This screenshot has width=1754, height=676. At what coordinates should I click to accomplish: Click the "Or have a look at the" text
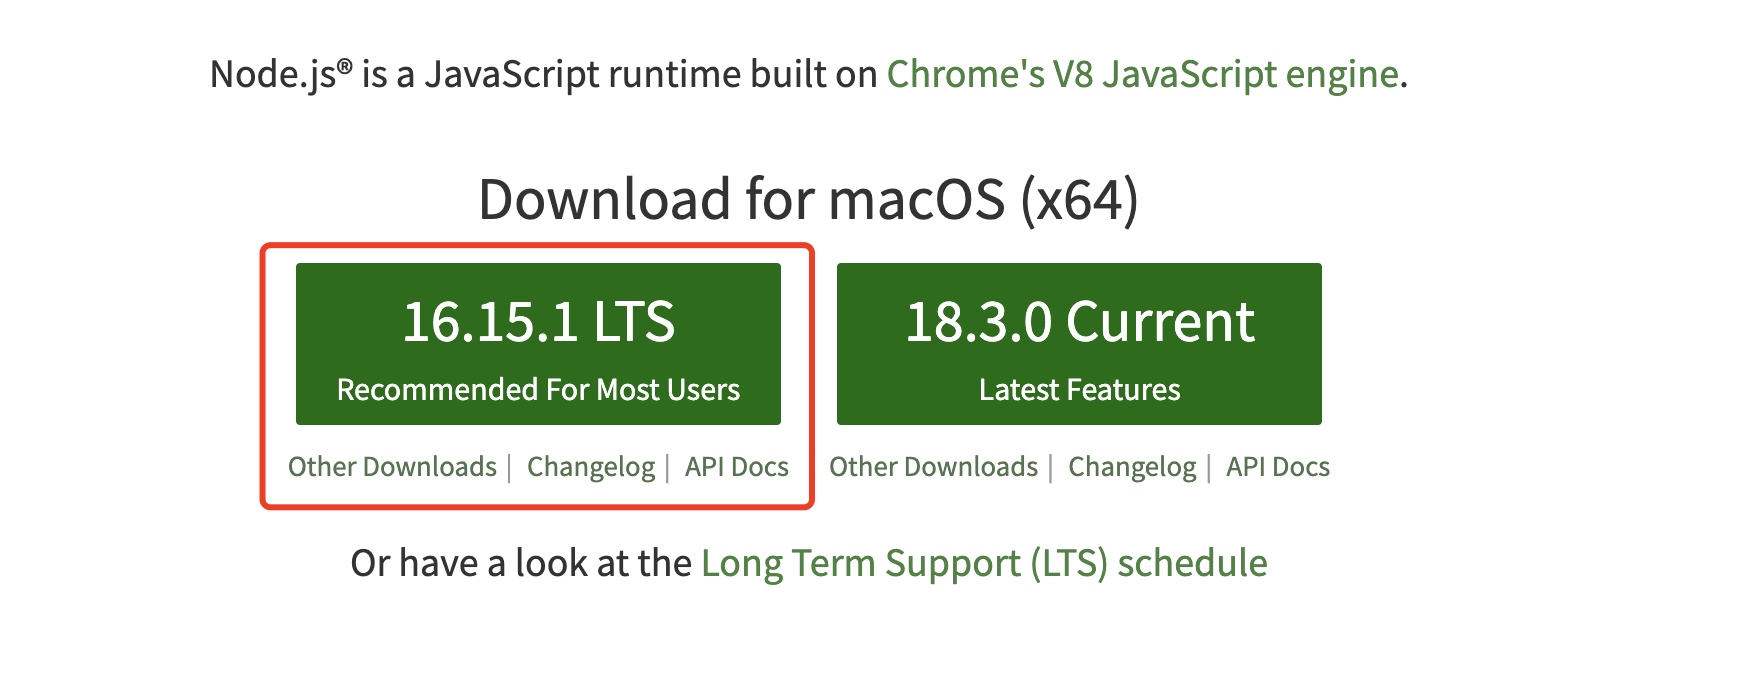[x=520, y=564]
